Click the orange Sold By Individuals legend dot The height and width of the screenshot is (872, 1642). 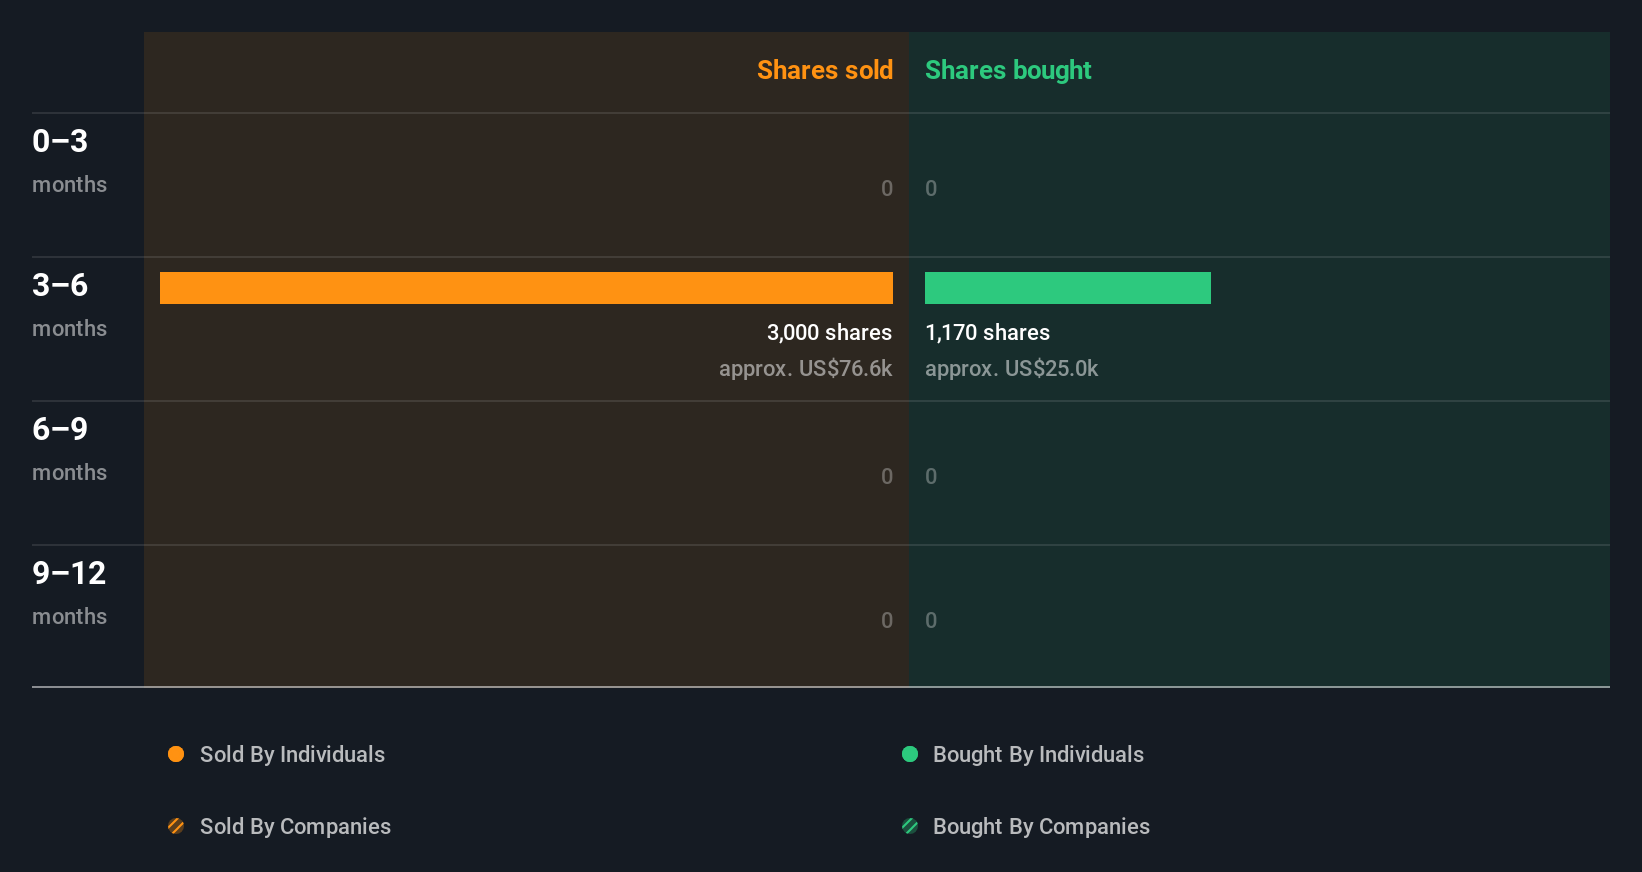pos(176,754)
